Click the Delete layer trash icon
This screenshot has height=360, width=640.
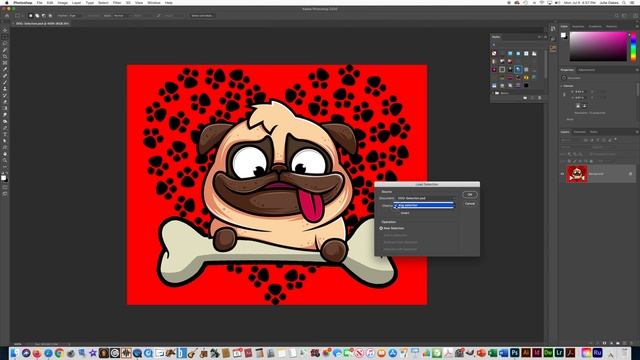(631, 343)
